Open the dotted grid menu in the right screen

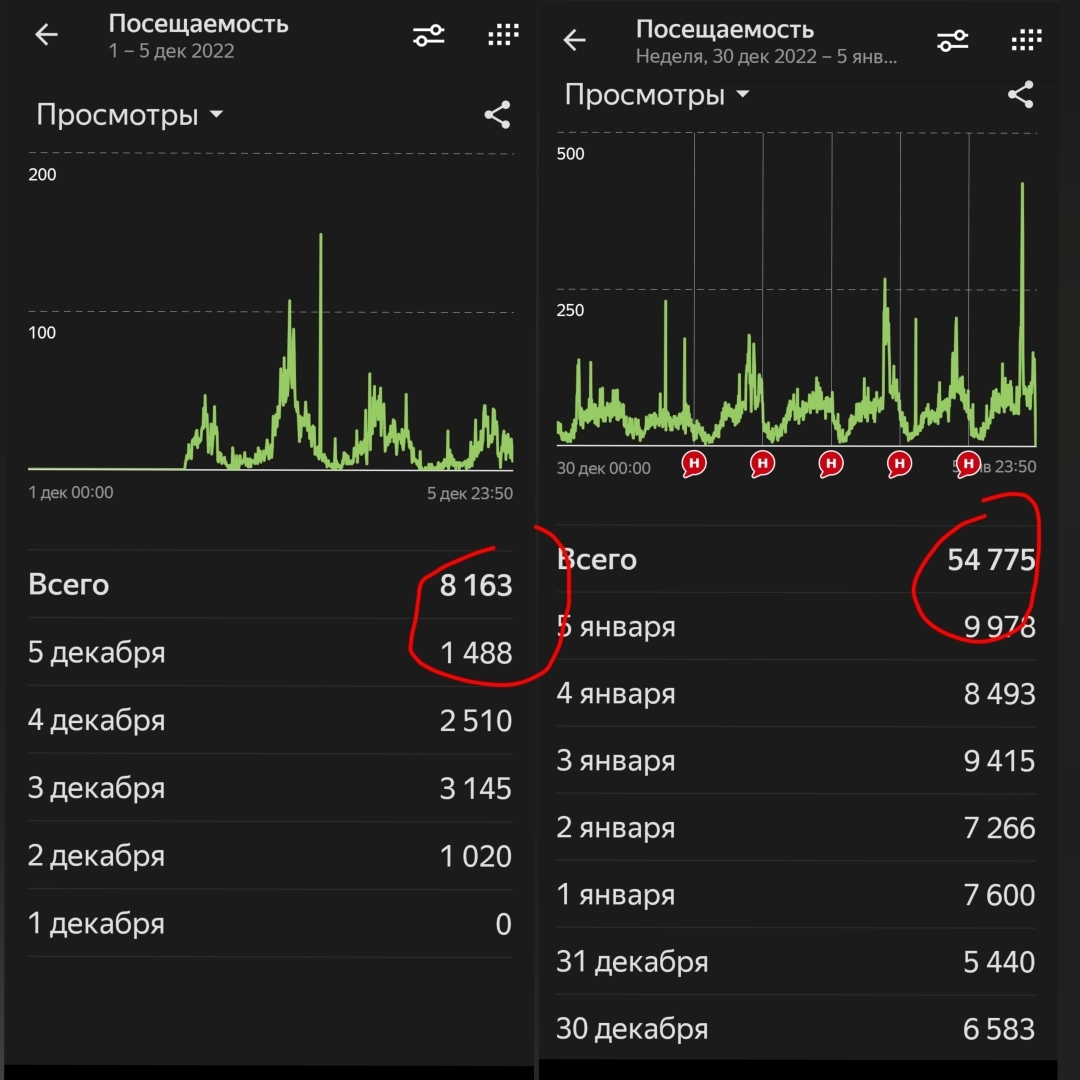coord(1026,40)
